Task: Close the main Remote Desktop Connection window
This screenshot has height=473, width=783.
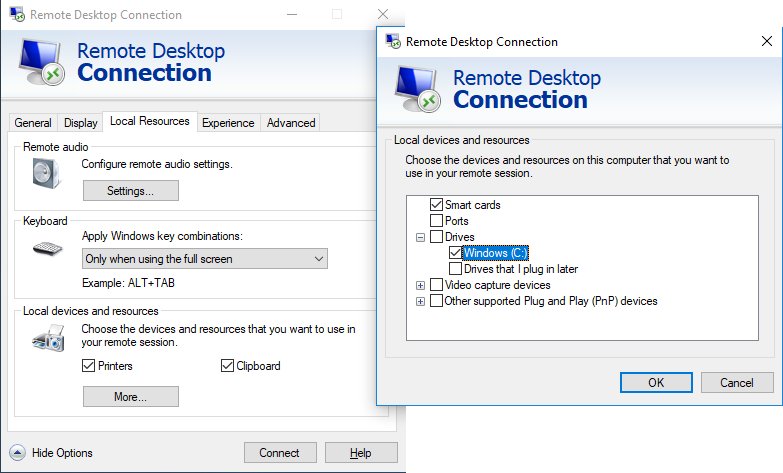Action: click(383, 14)
